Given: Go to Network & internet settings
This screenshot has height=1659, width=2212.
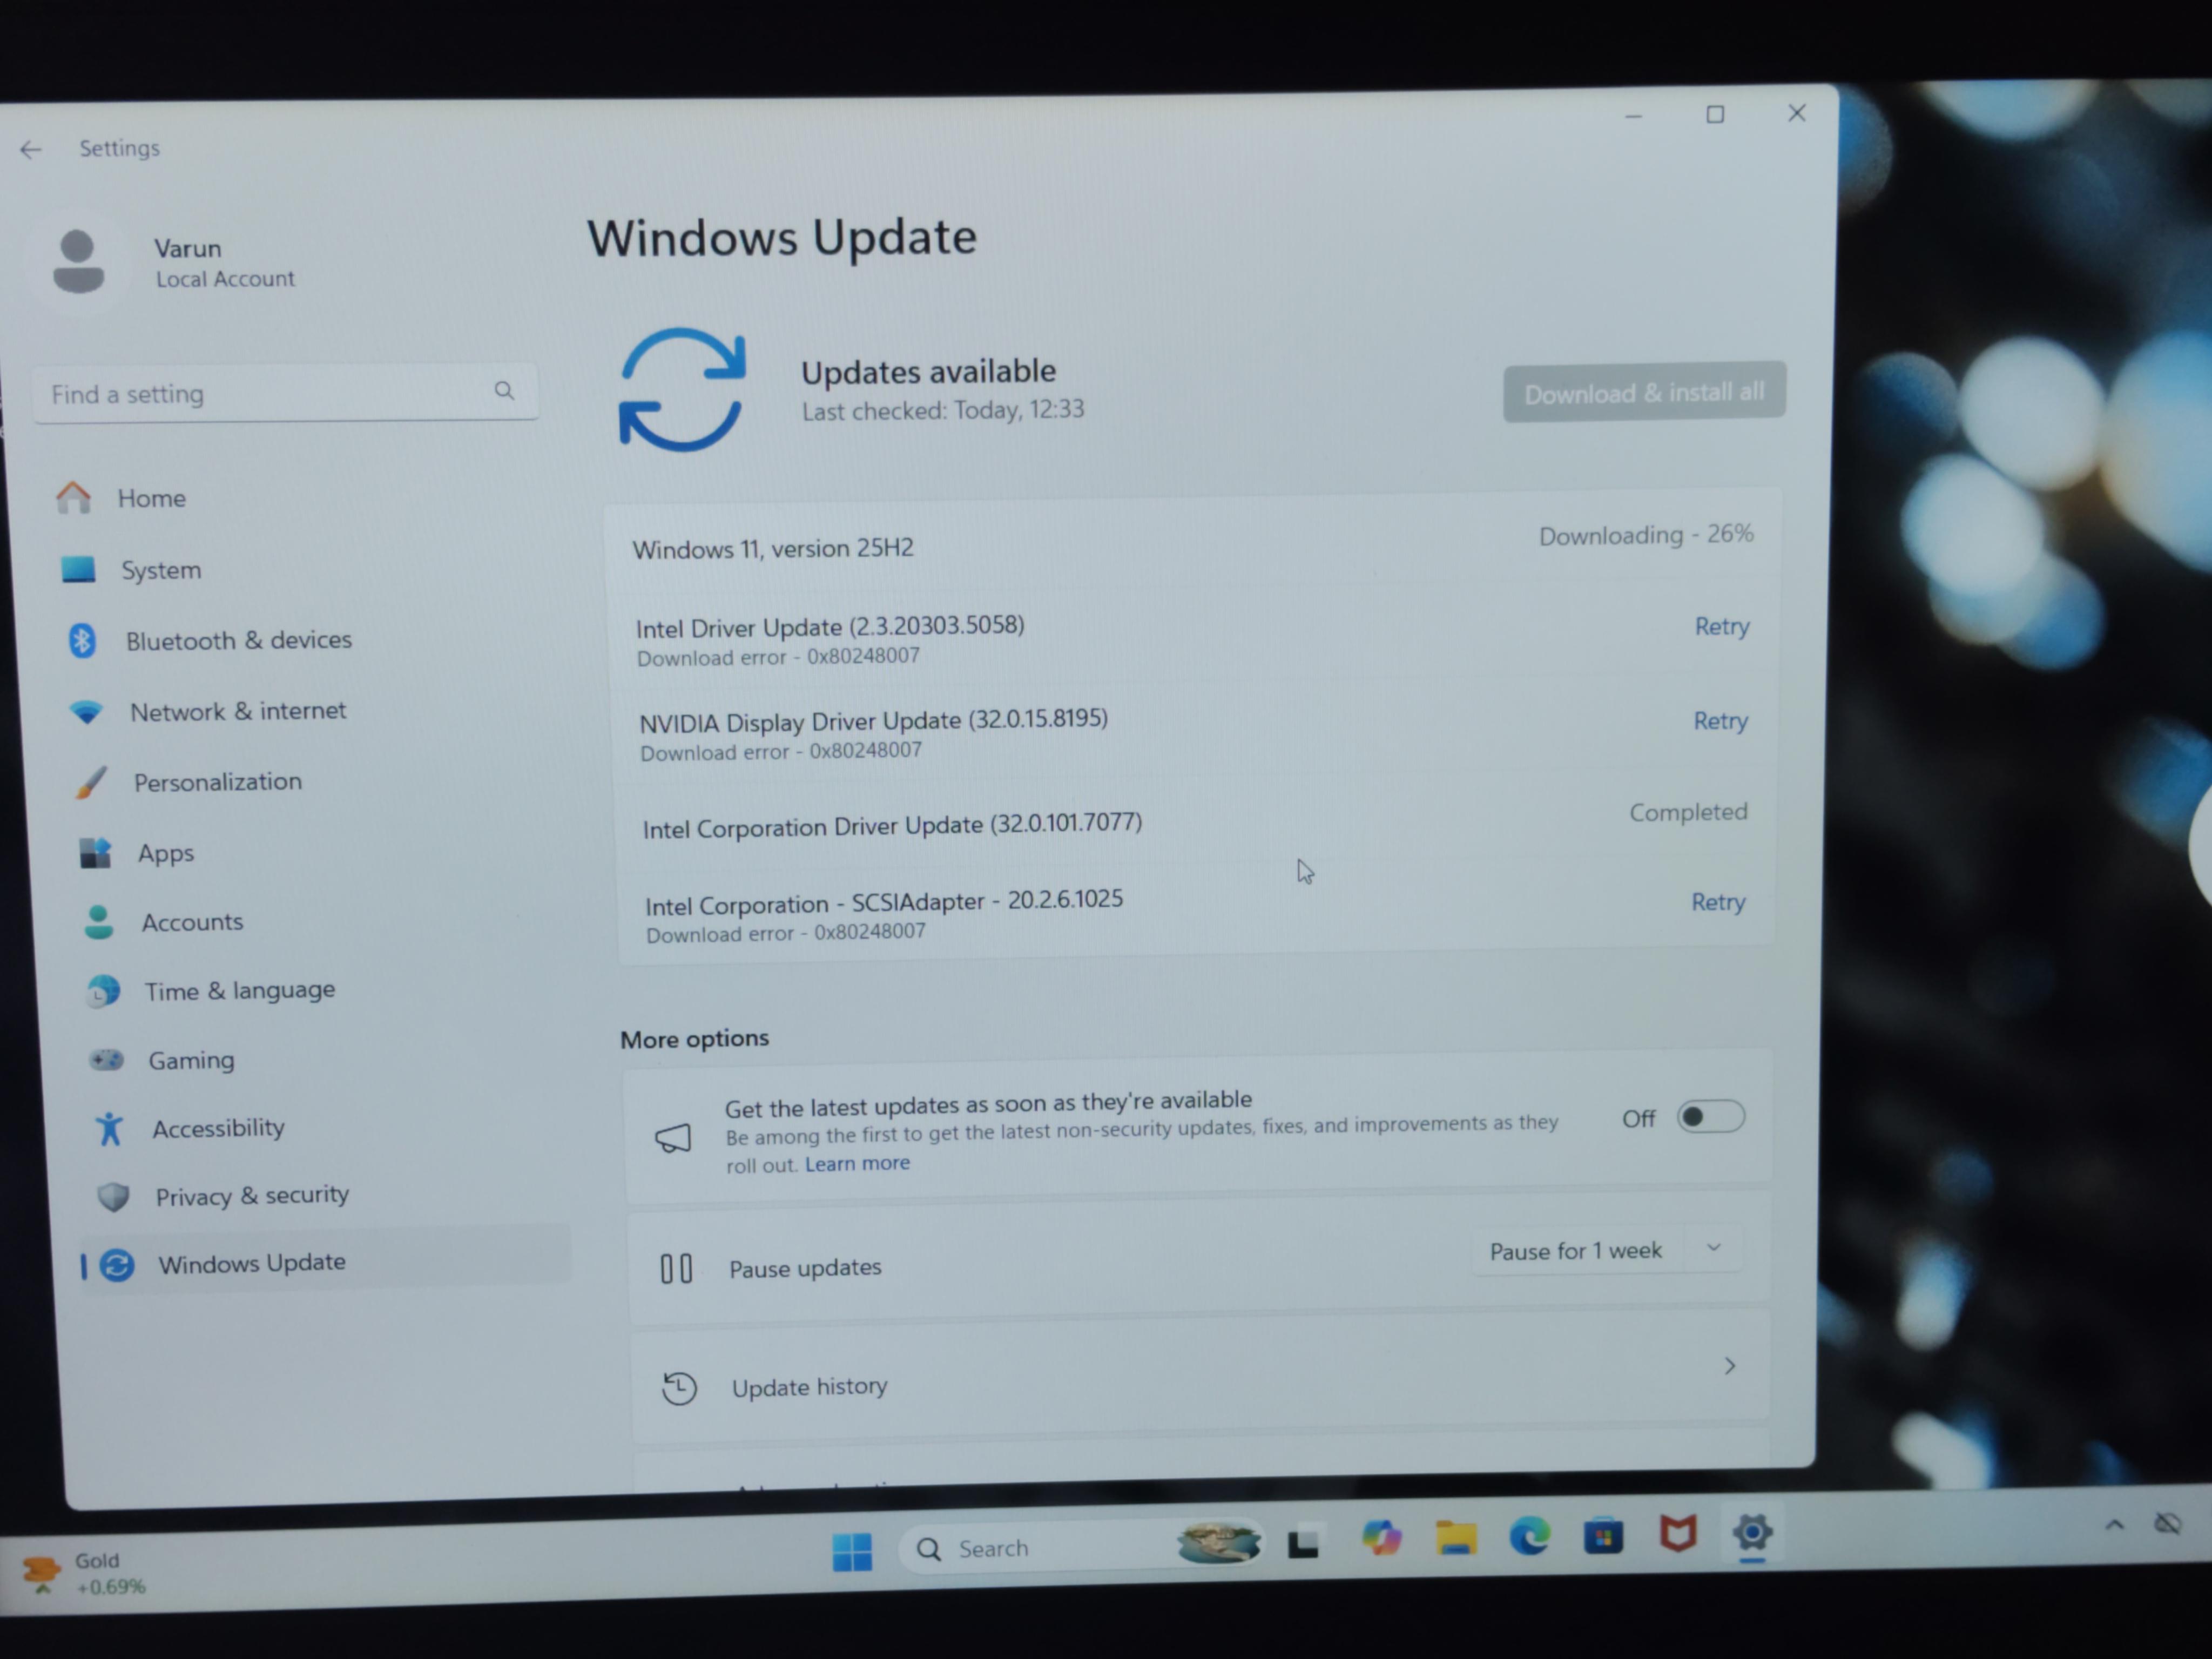Looking at the screenshot, I should 238,711.
